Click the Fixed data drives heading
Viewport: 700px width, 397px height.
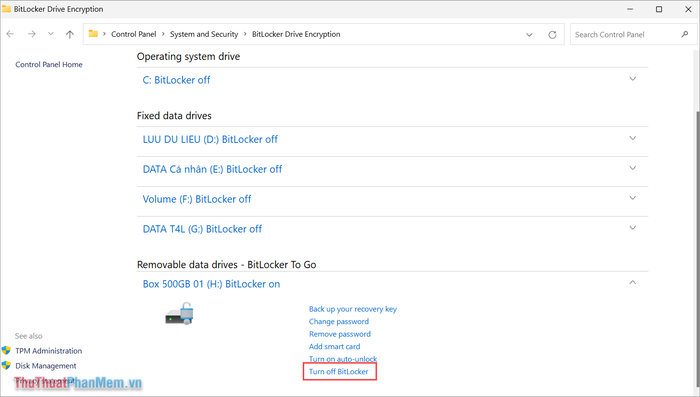(x=174, y=116)
